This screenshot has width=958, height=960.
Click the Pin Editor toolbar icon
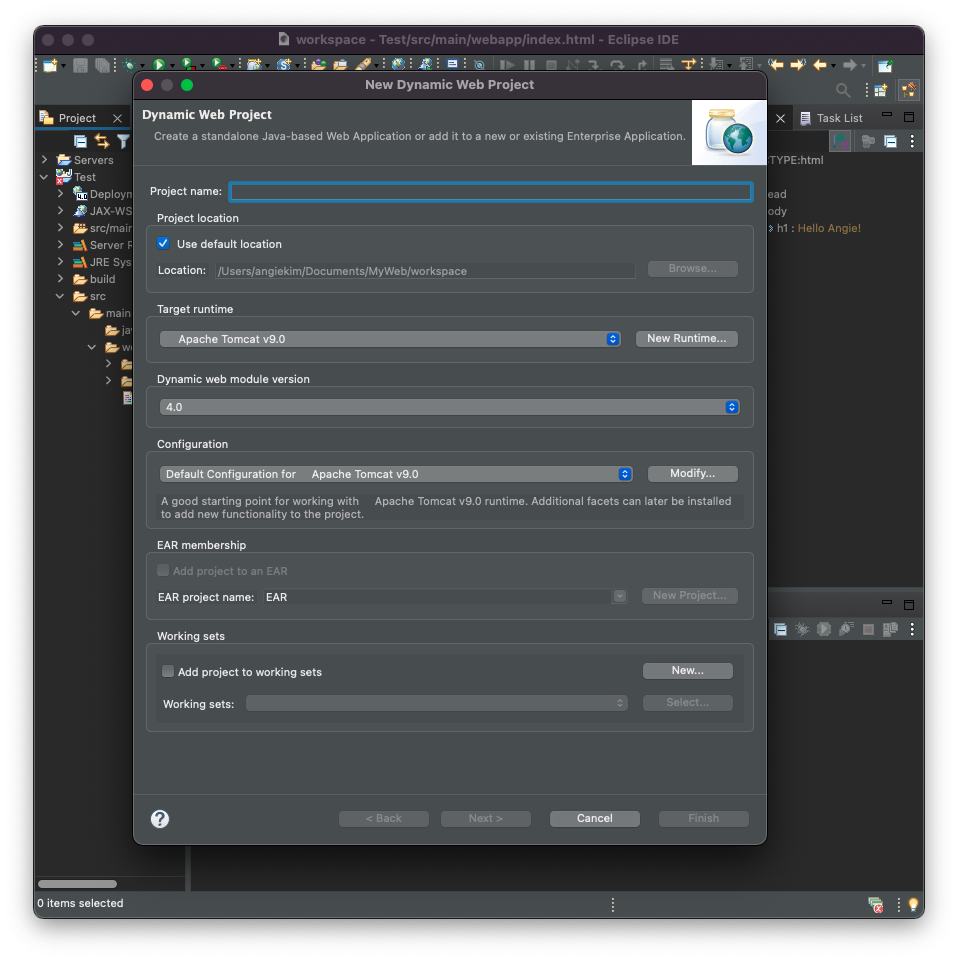click(x=885, y=65)
